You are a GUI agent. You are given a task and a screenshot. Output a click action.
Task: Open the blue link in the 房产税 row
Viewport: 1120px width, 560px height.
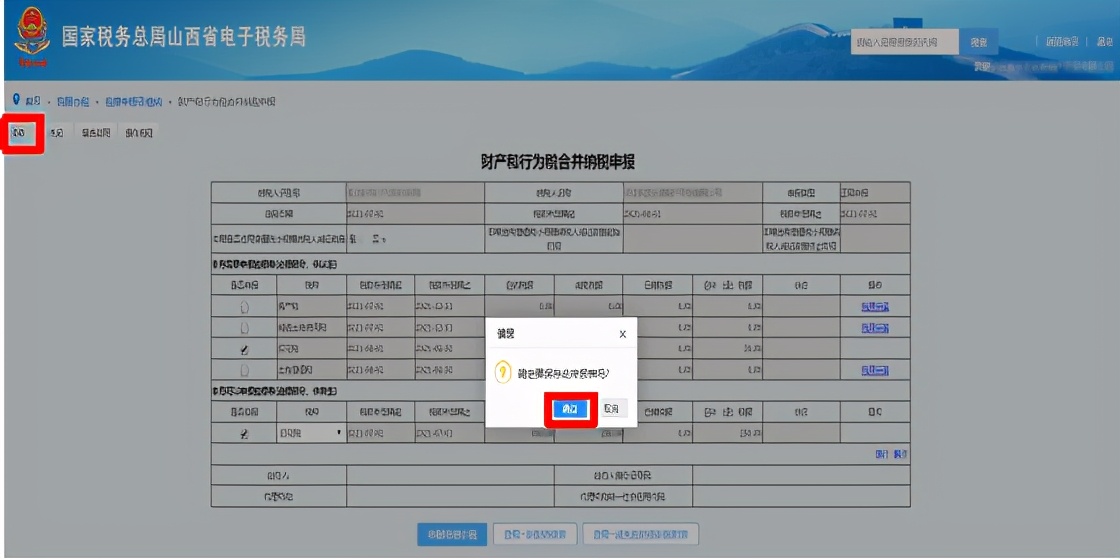click(875, 306)
